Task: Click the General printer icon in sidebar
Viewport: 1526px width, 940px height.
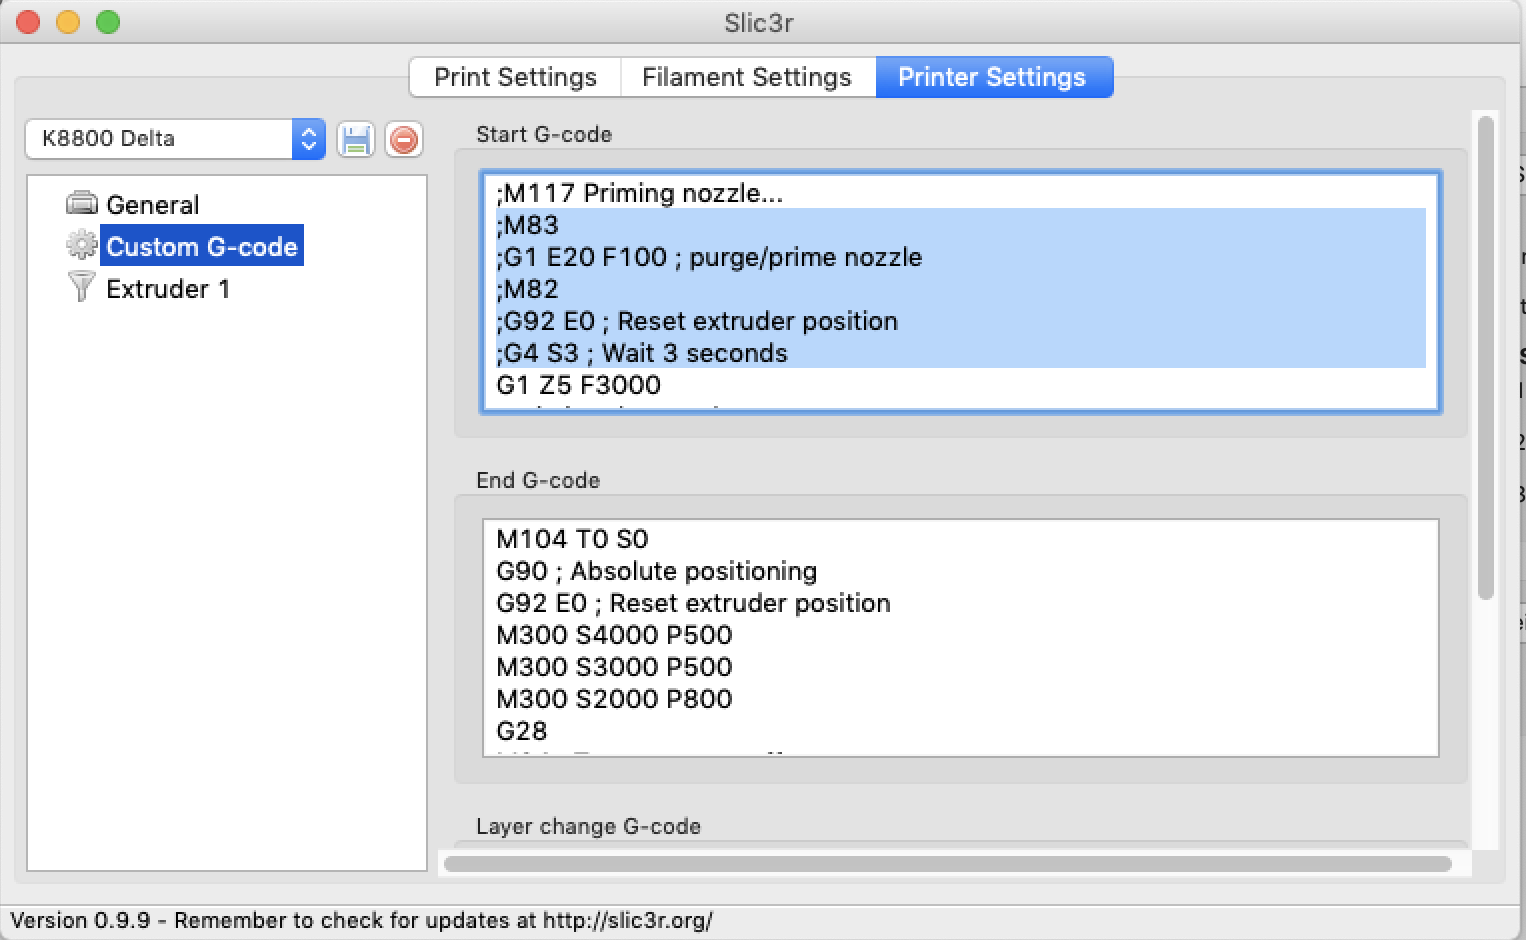Action: coord(81,204)
